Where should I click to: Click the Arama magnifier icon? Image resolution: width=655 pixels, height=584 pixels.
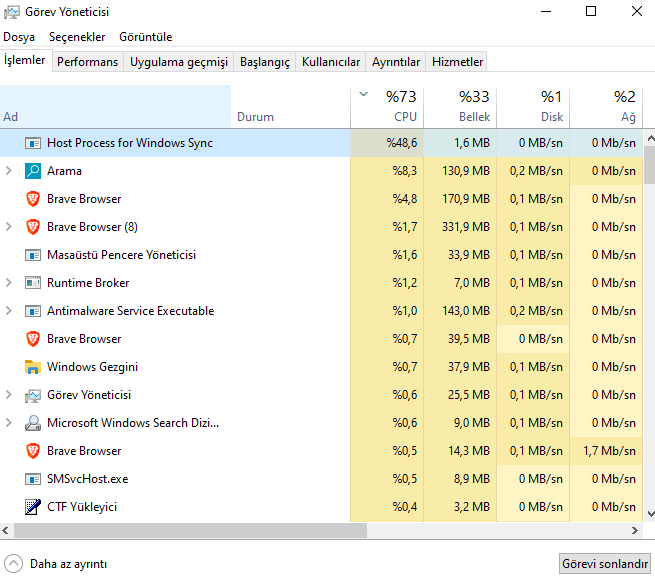pos(33,171)
